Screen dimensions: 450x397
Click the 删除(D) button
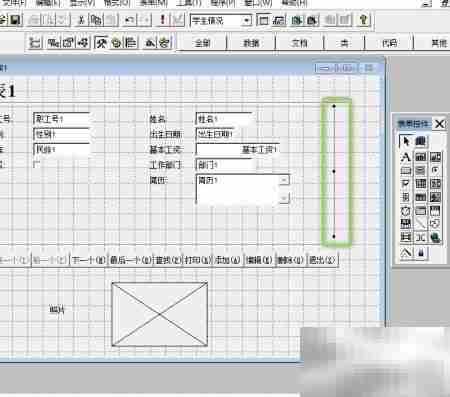(x=290, y=260)
